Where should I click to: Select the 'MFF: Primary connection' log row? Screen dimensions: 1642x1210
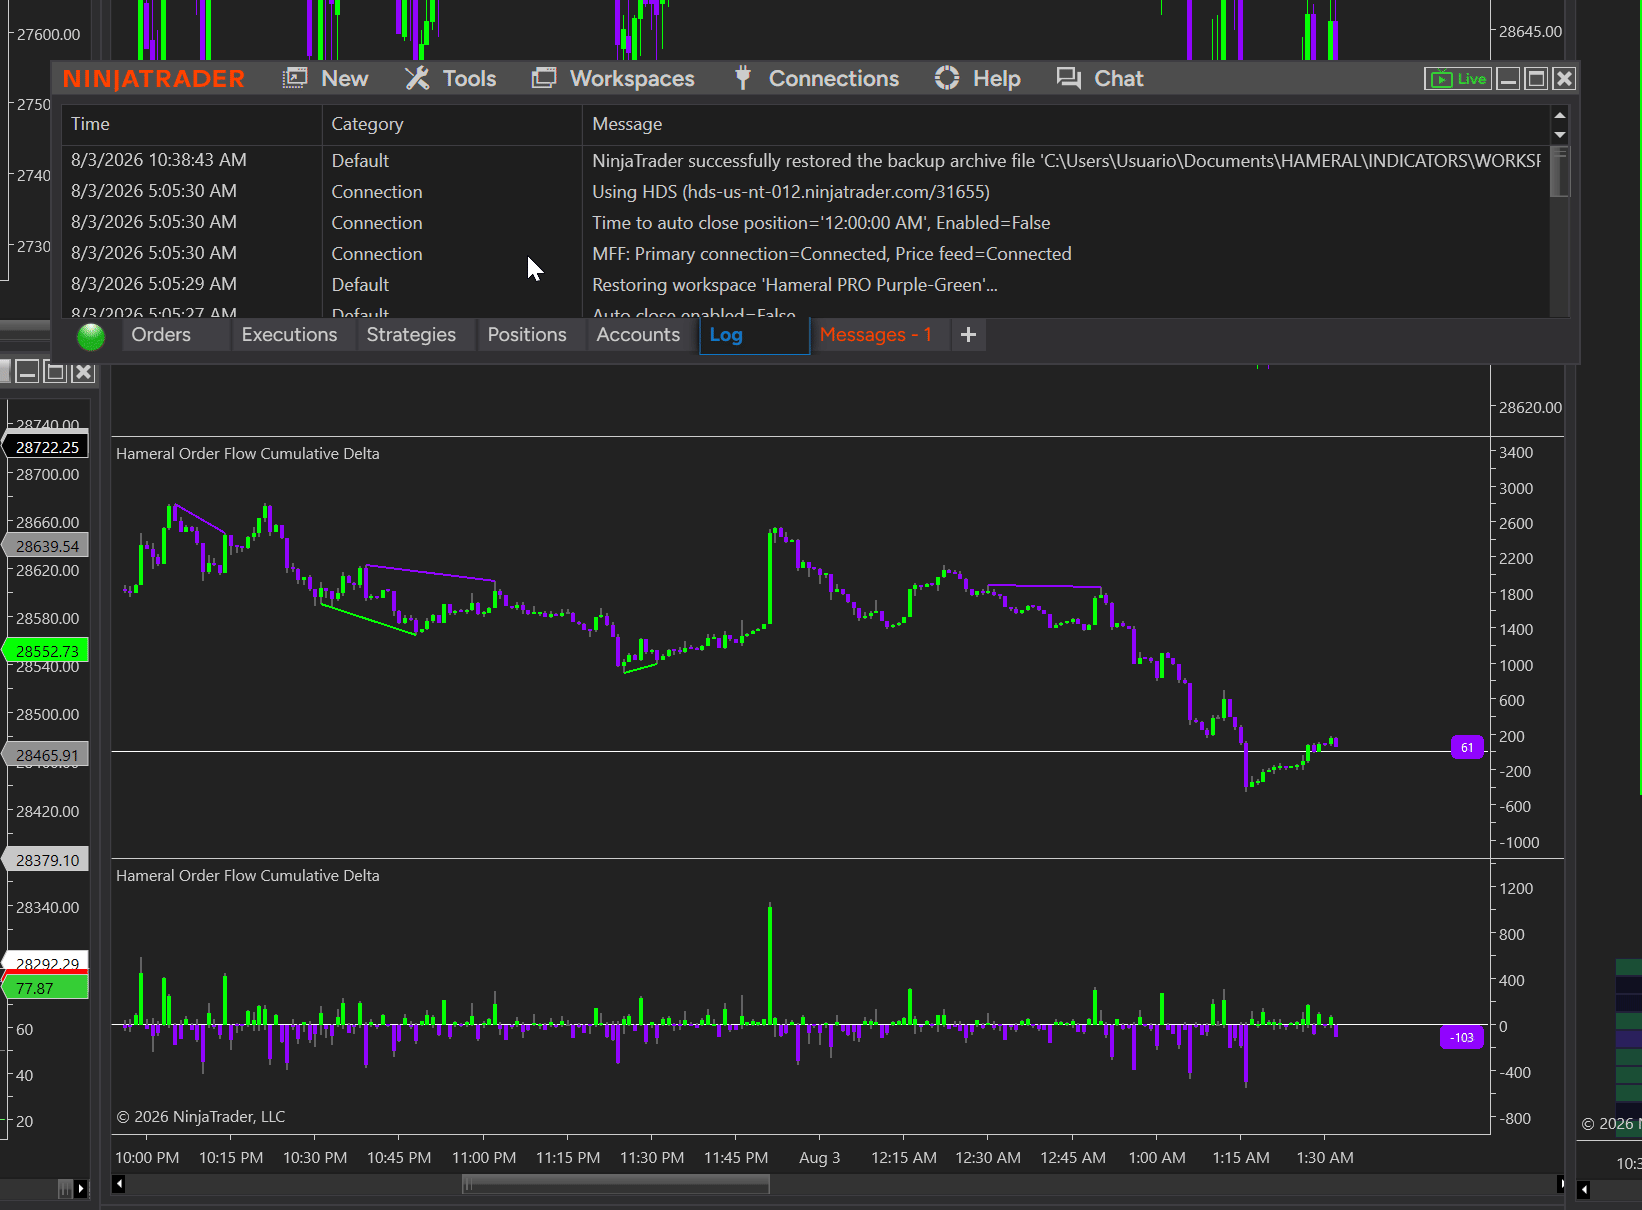806,254
